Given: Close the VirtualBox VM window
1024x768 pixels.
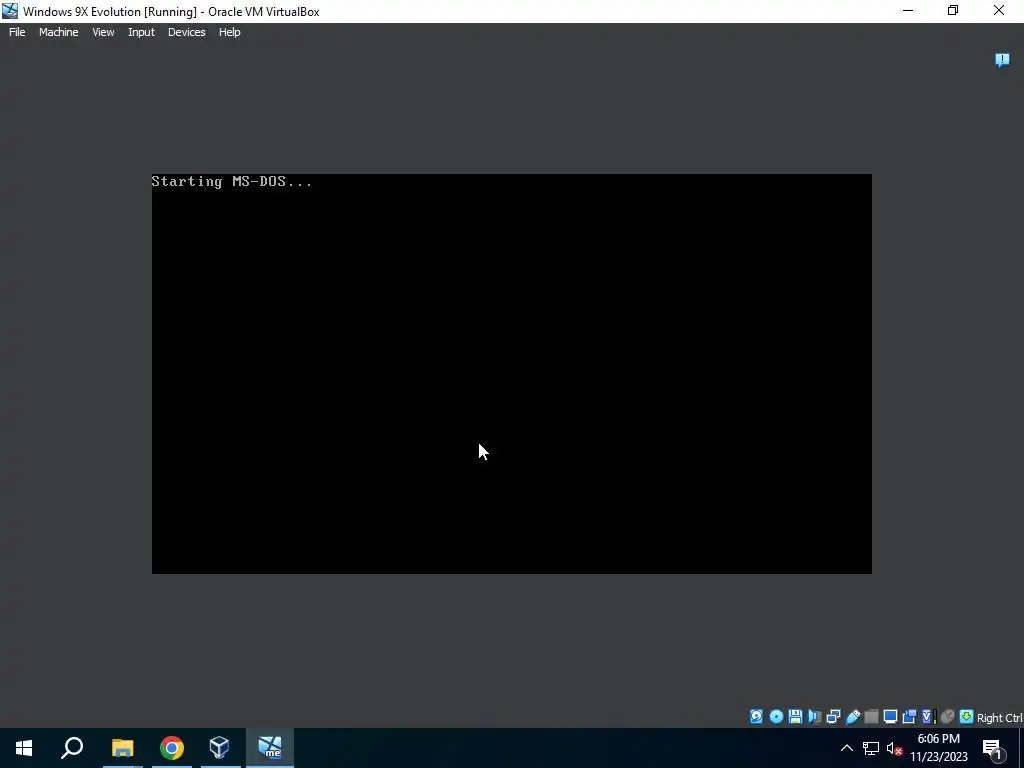Looking at the screenshot, I should click(999, 10).
